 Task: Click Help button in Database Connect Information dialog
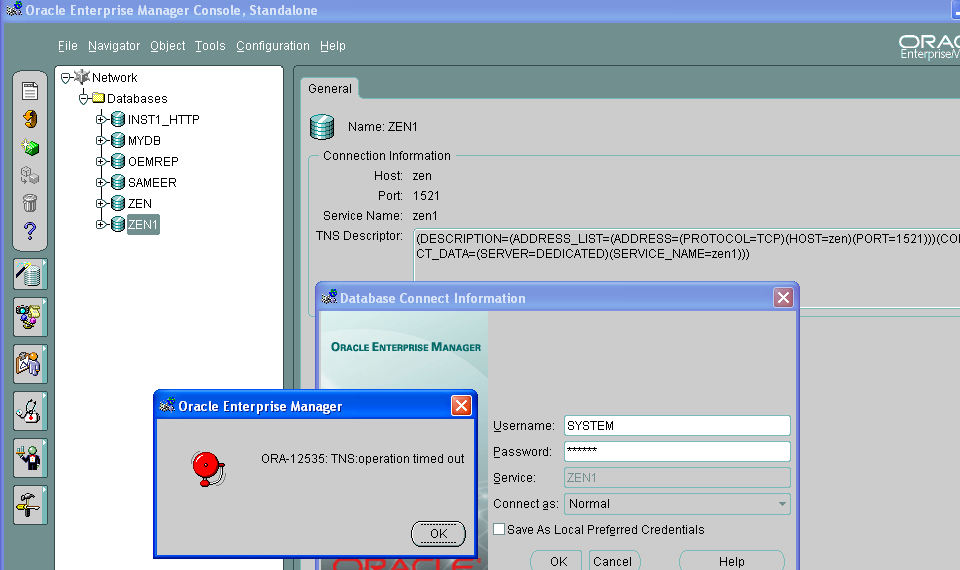pyautogui.click(x=732, y=561)
